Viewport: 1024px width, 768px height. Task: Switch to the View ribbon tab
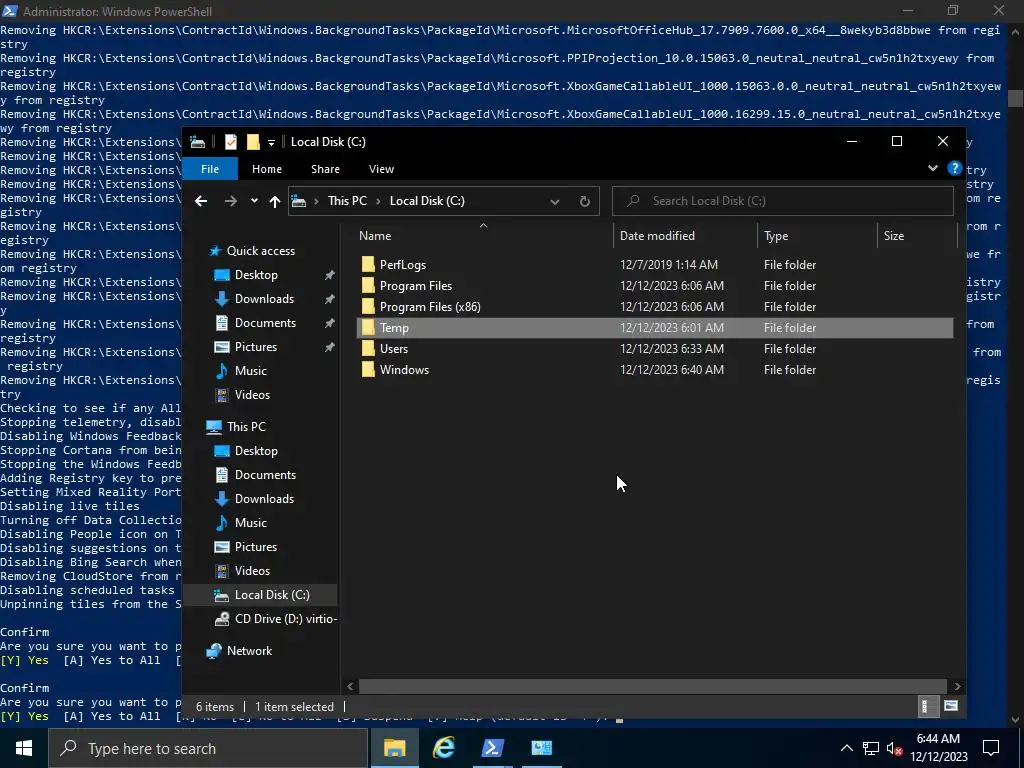(381, 169)
